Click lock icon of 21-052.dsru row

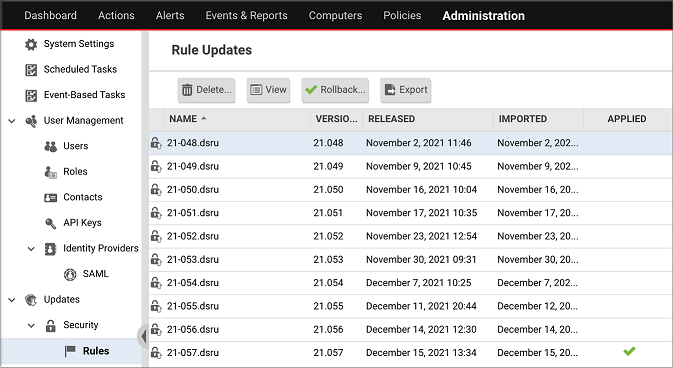156,236
